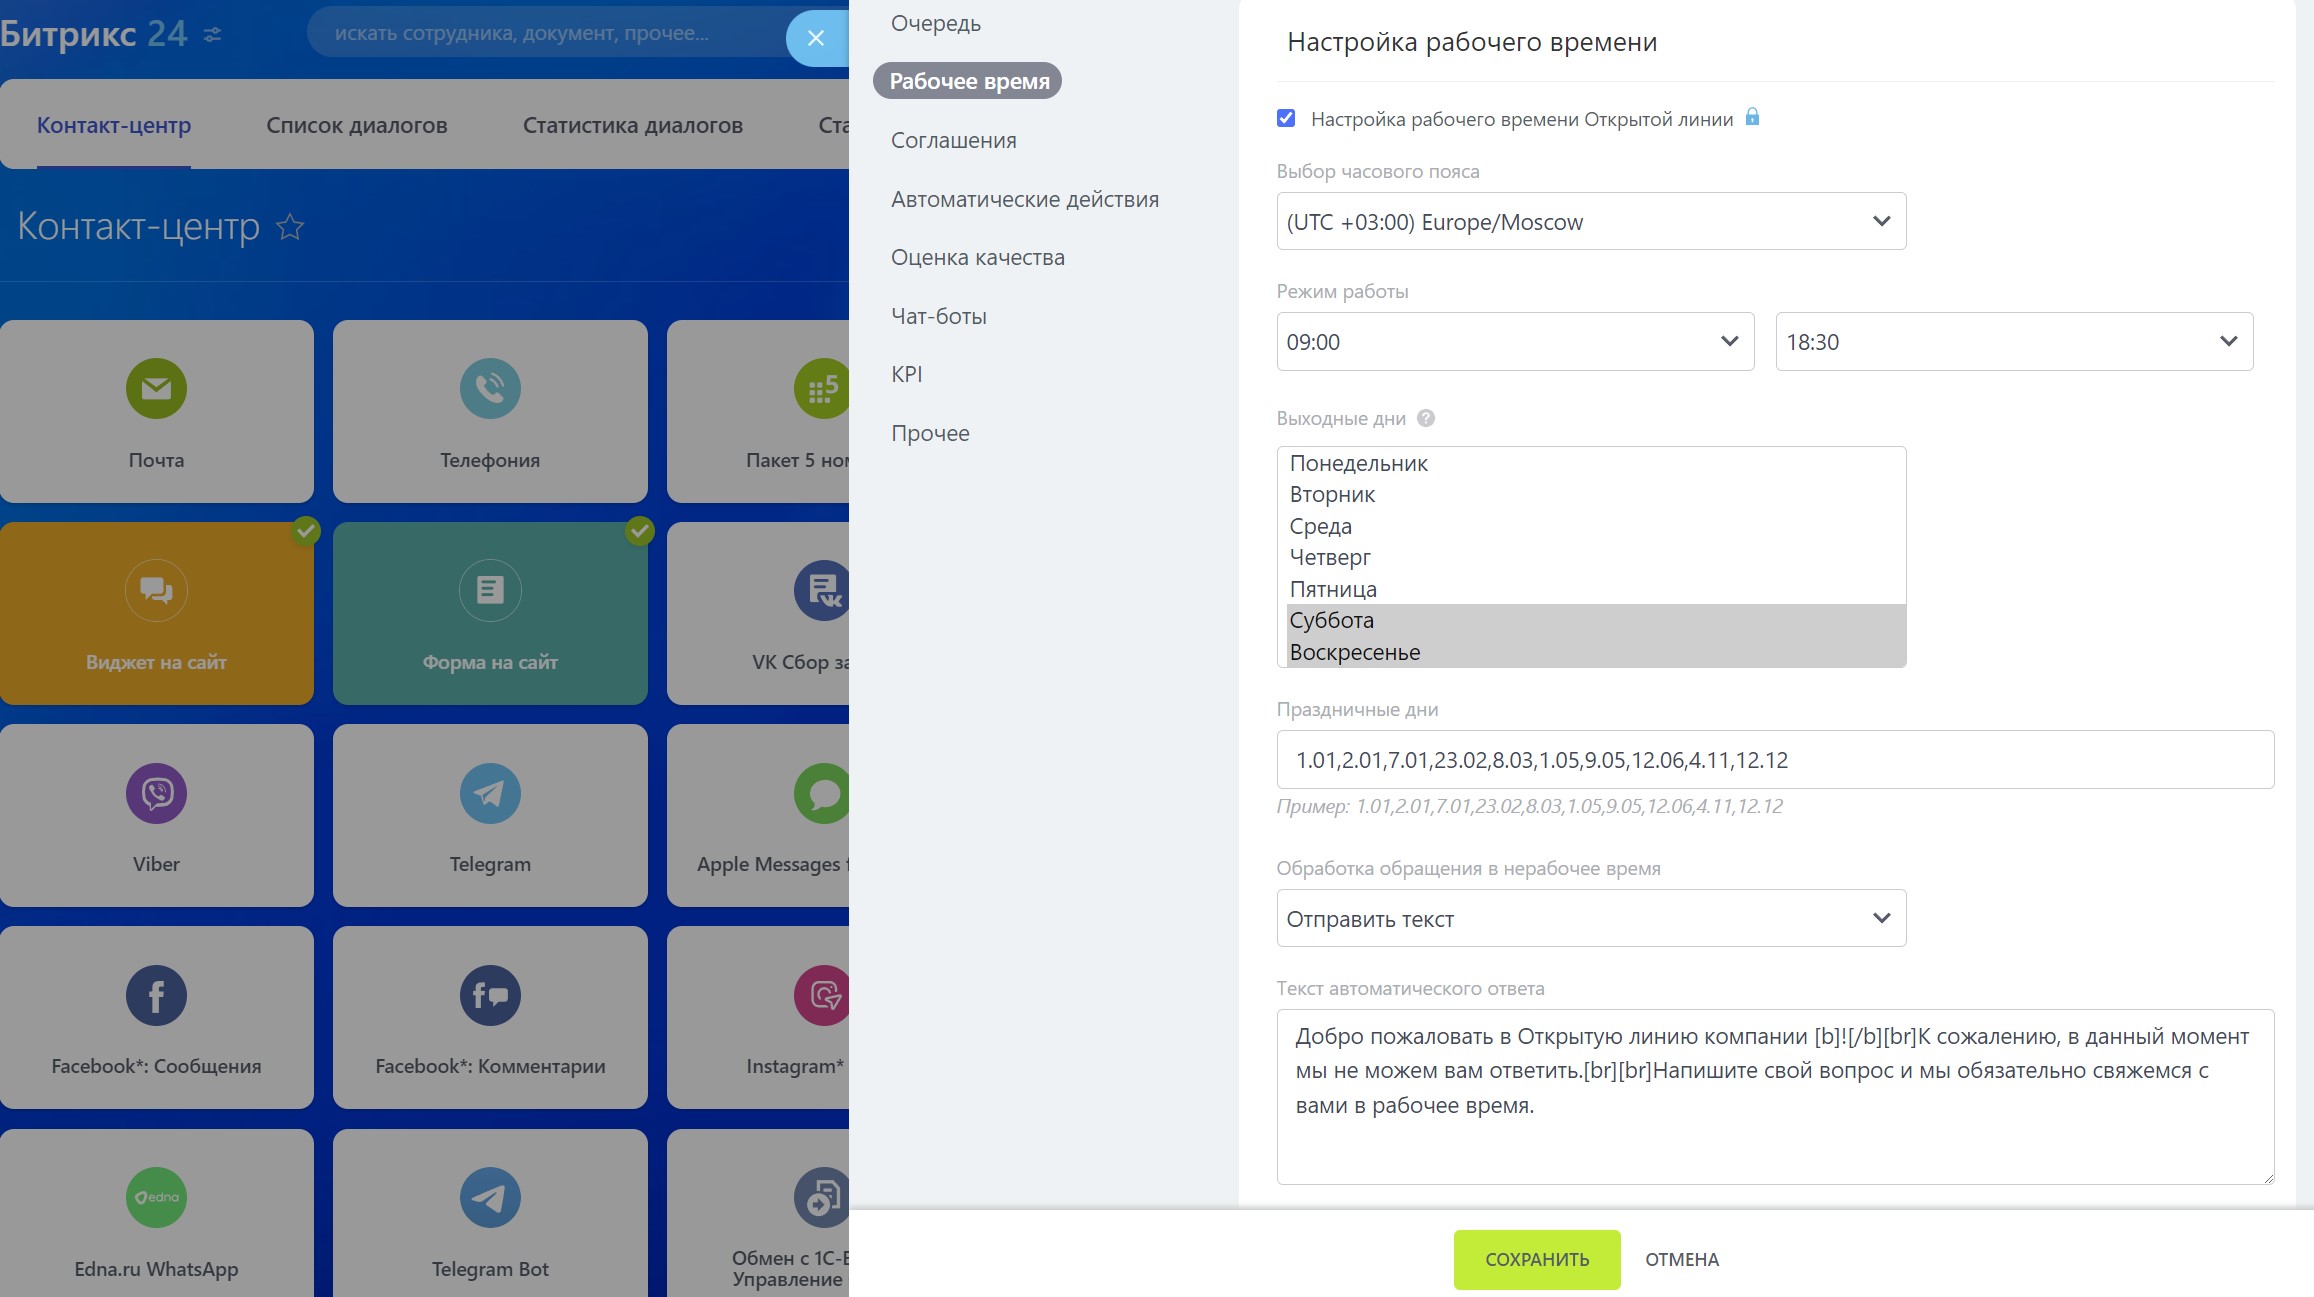
Task: Expand the Отправить текст dropdown
Action: (1590, 918)
